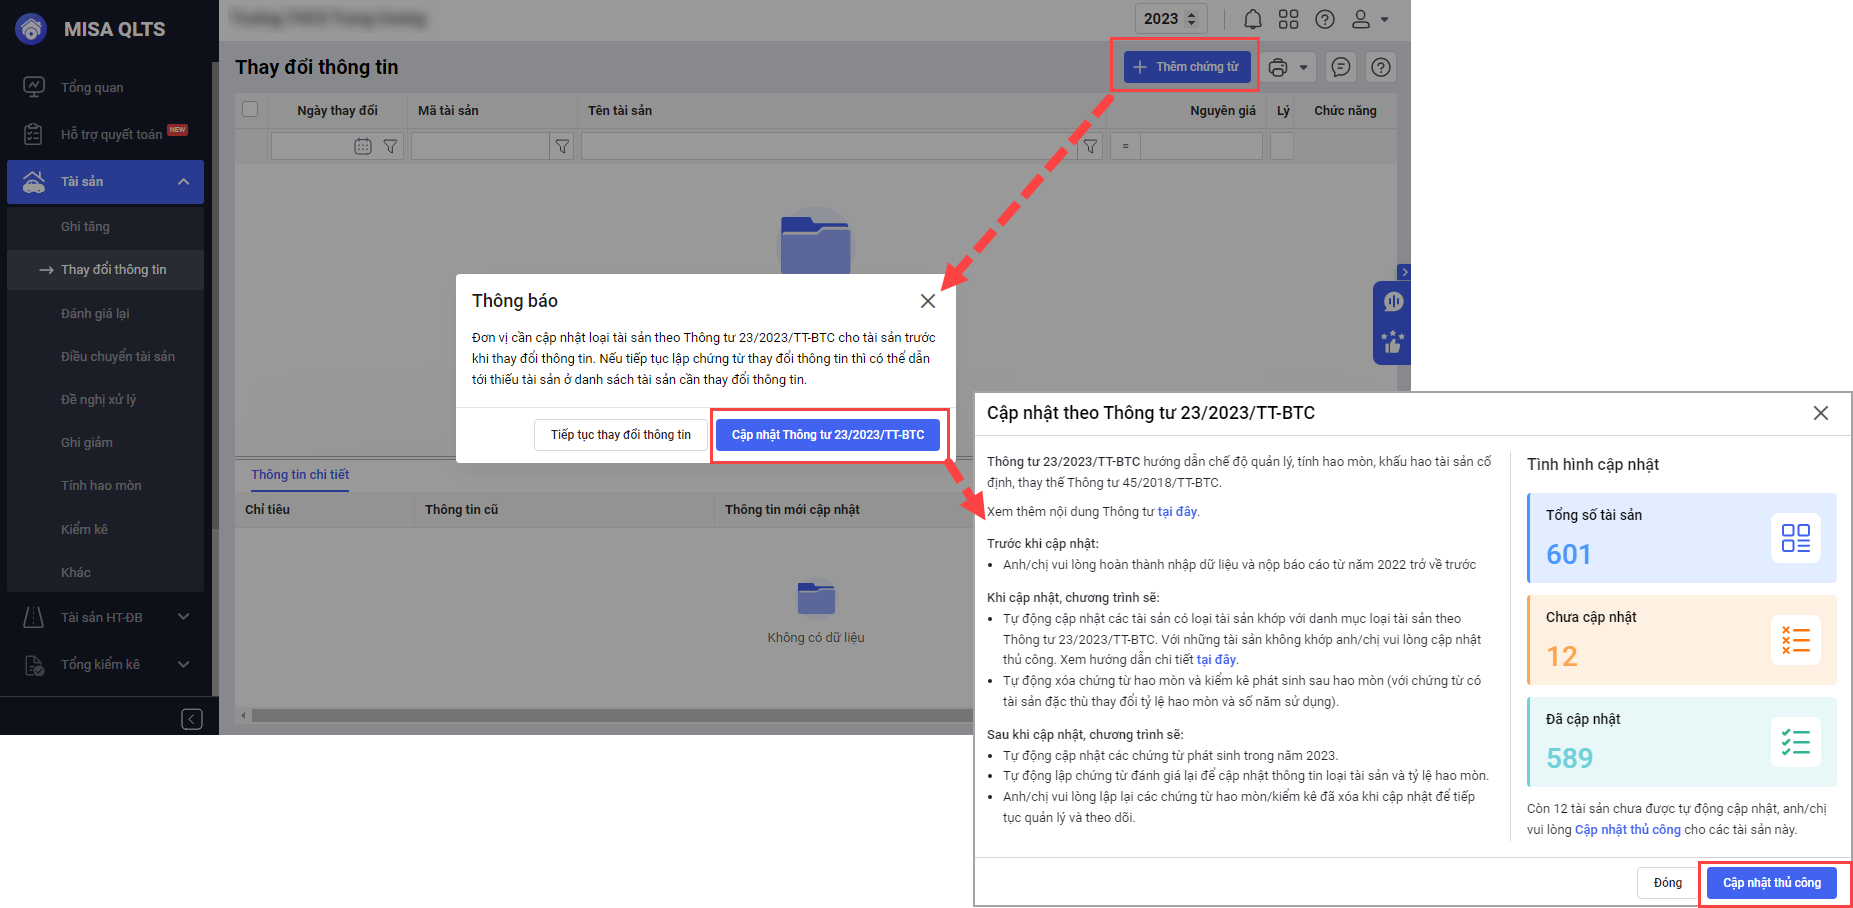Open Hỗ trợ quyết toán menu

(111, 134)
